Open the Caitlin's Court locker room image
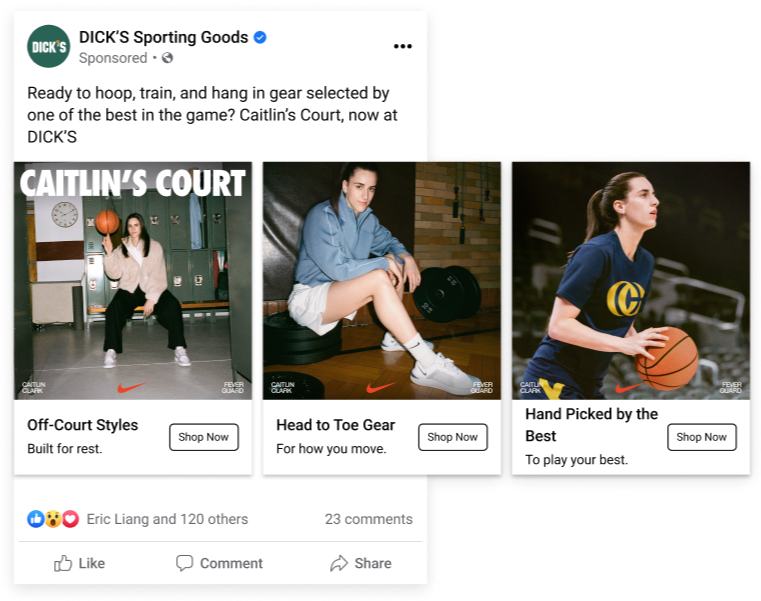Screen dimensions: 761x601 [133, 281]
